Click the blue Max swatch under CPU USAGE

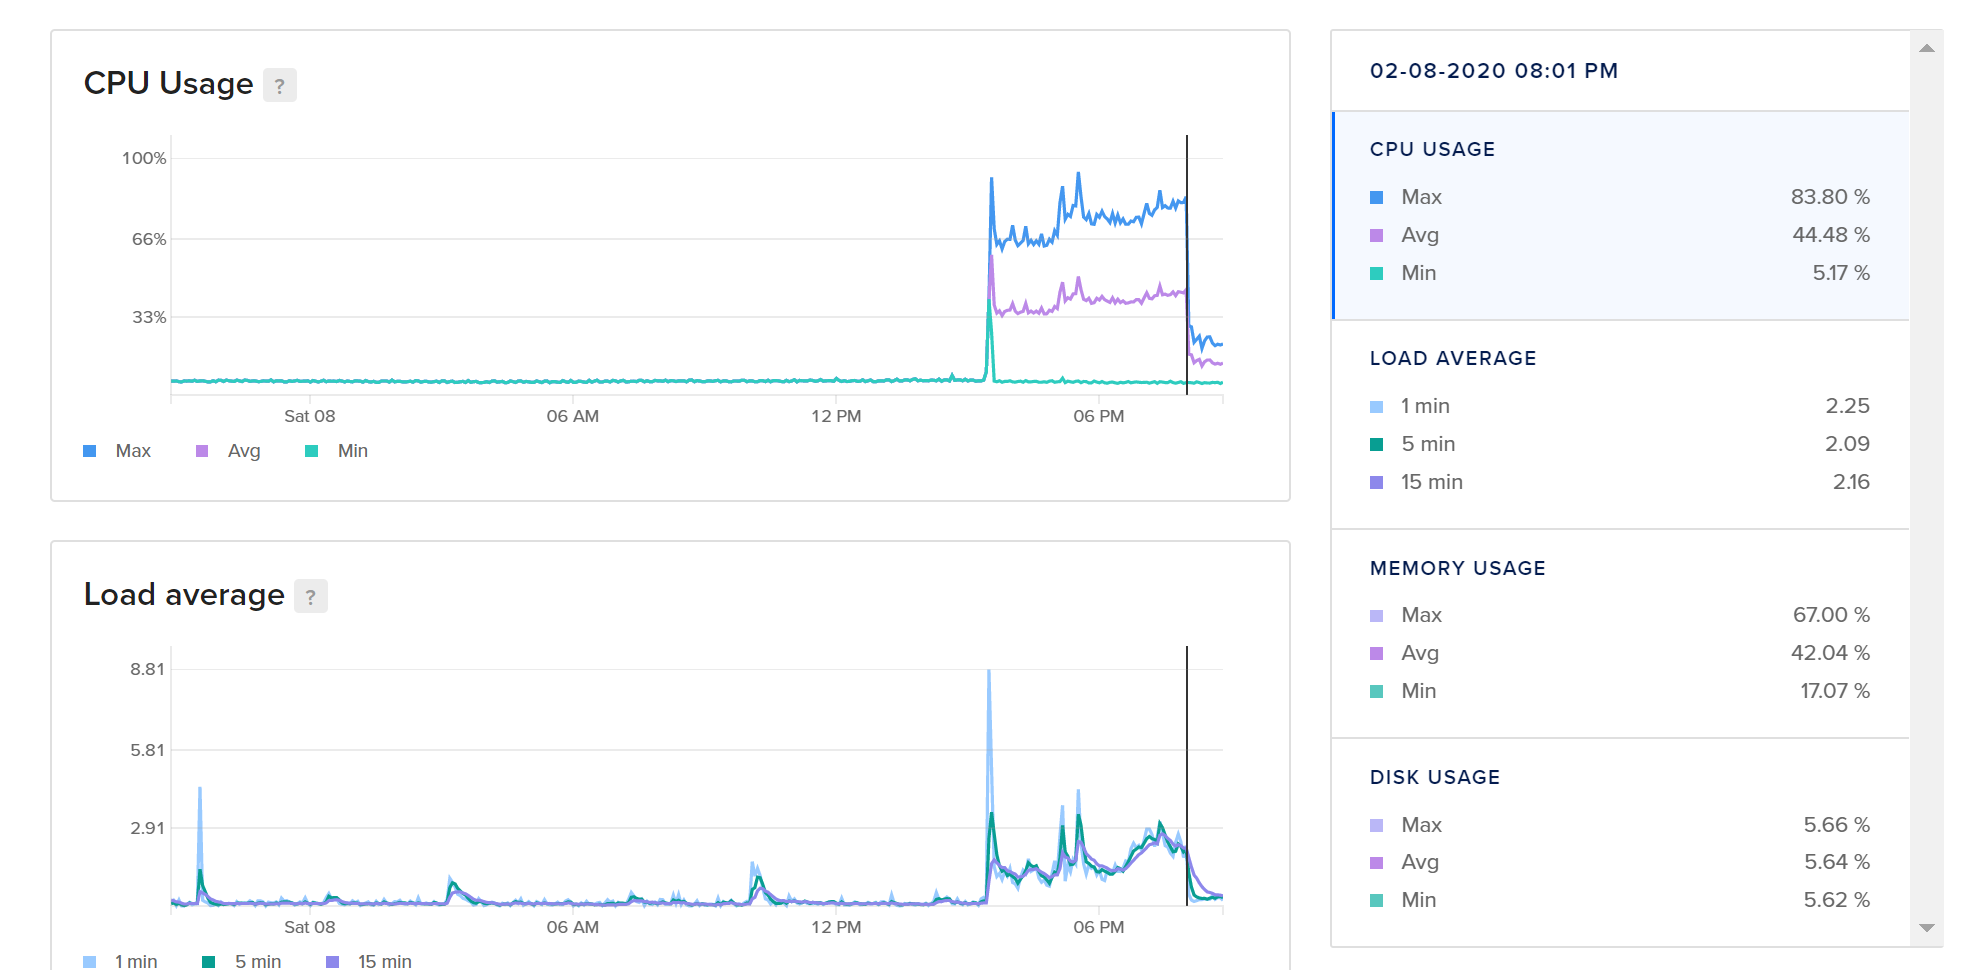point(1377,196)
